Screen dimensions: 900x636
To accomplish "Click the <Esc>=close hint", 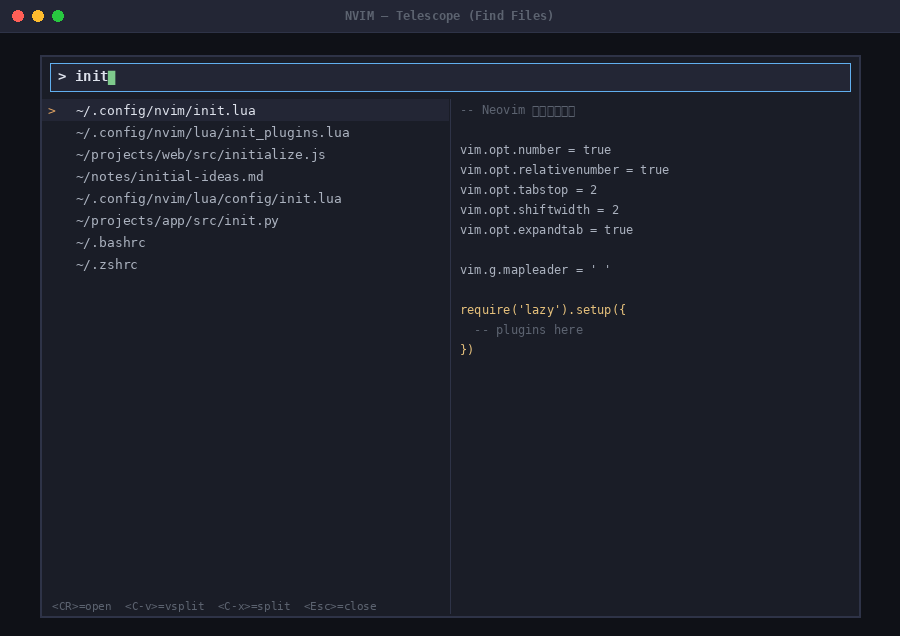I will pyautogui.click(x=340, y=606).
